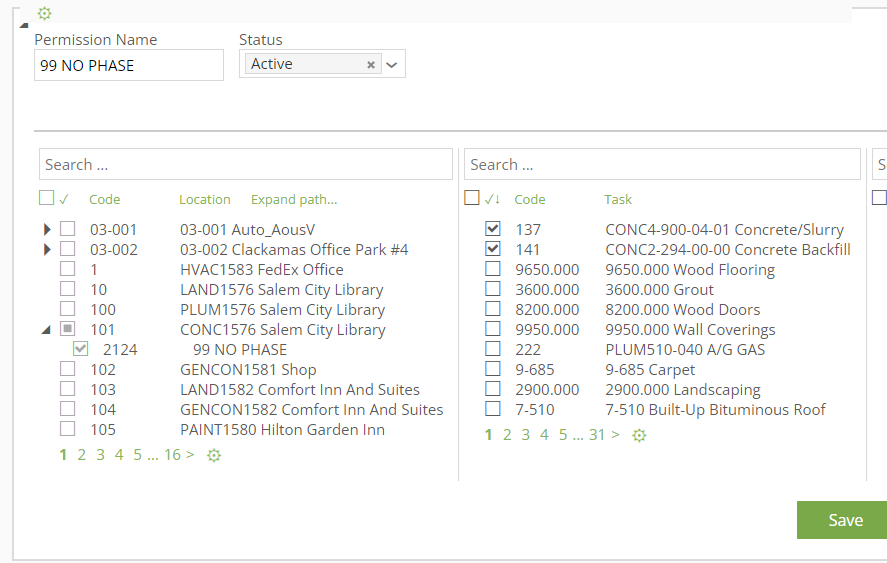This screenshot has height=563, width=887.
Task: Go to next page of tasks list
Action: [x=615, y=435]
